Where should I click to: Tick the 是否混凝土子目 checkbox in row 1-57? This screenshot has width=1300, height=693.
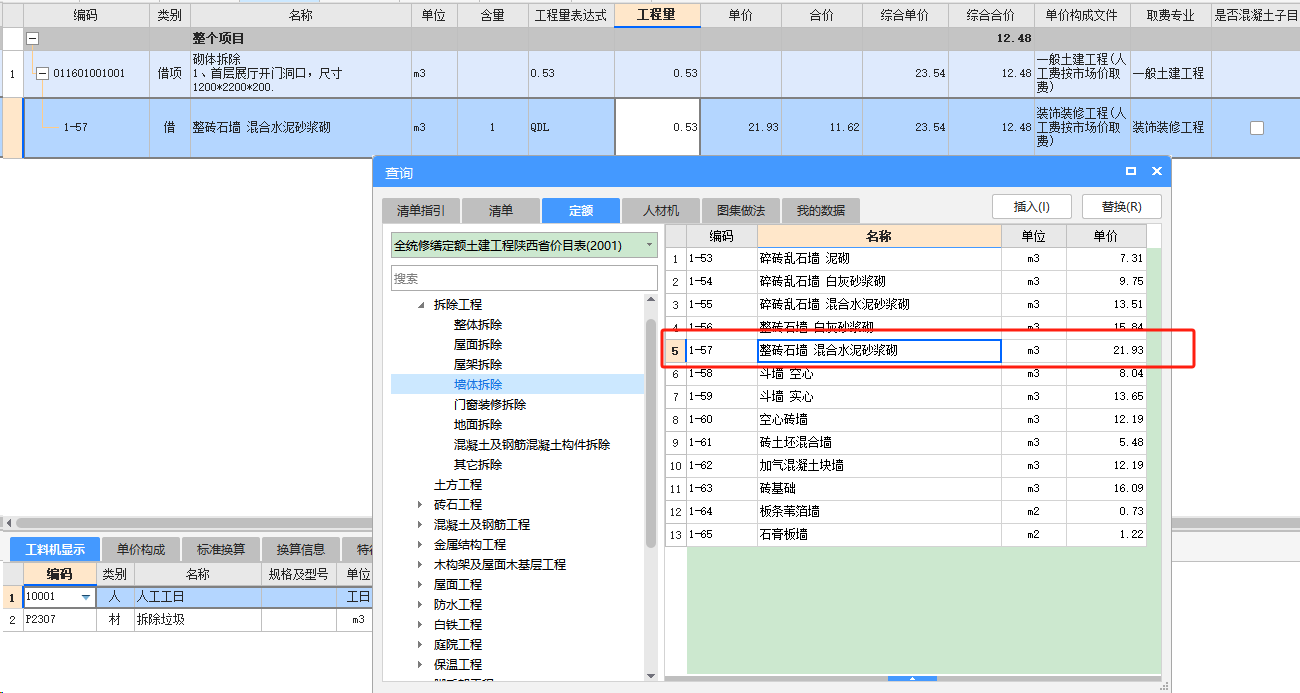(1256, 128)
